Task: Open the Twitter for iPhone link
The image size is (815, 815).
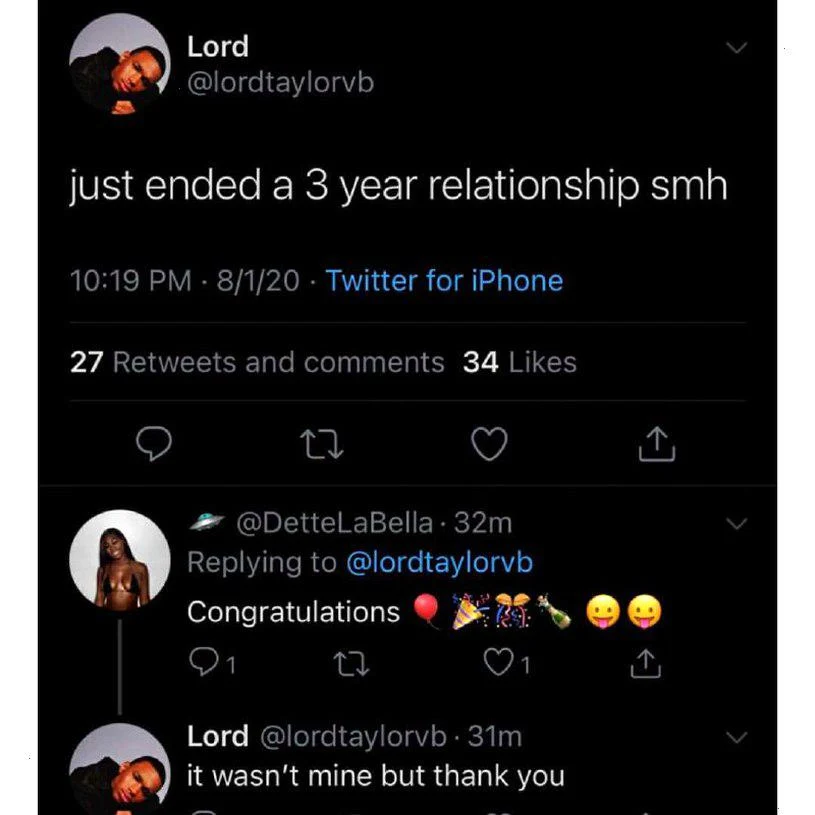Action: (x=444, y=281)
